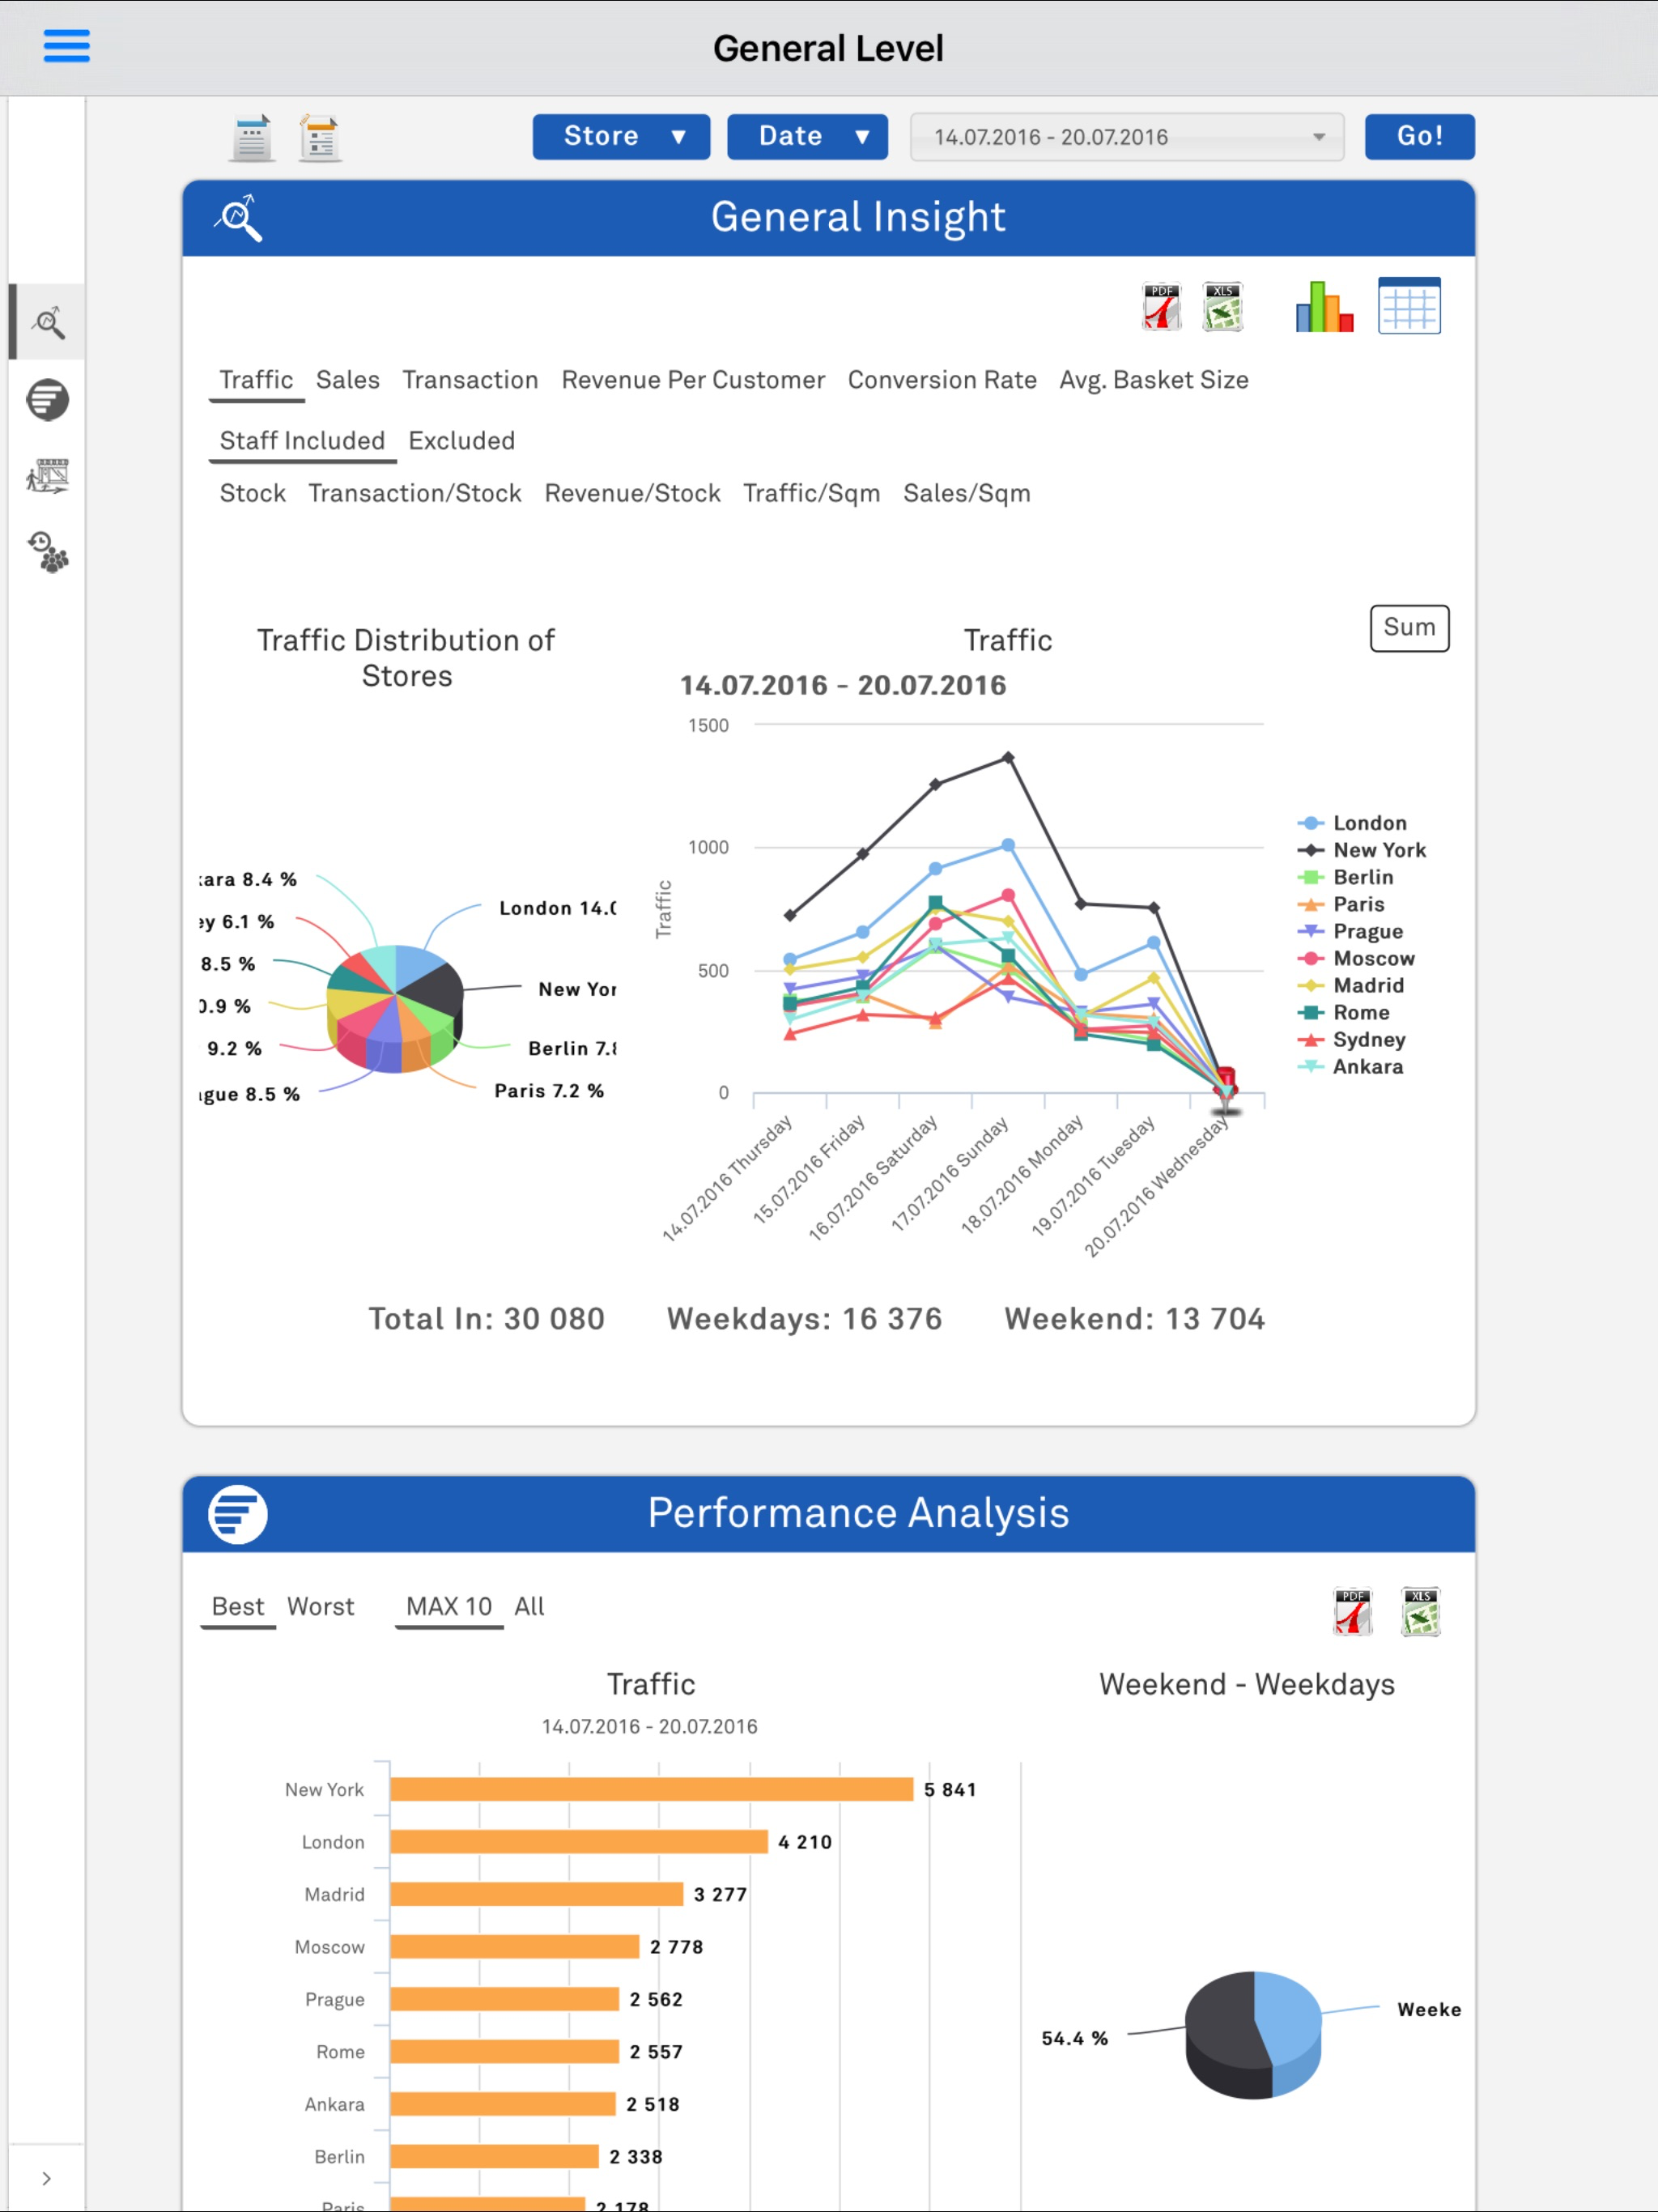
Task: Open the date range combo box
Action: pos(1127,137)
